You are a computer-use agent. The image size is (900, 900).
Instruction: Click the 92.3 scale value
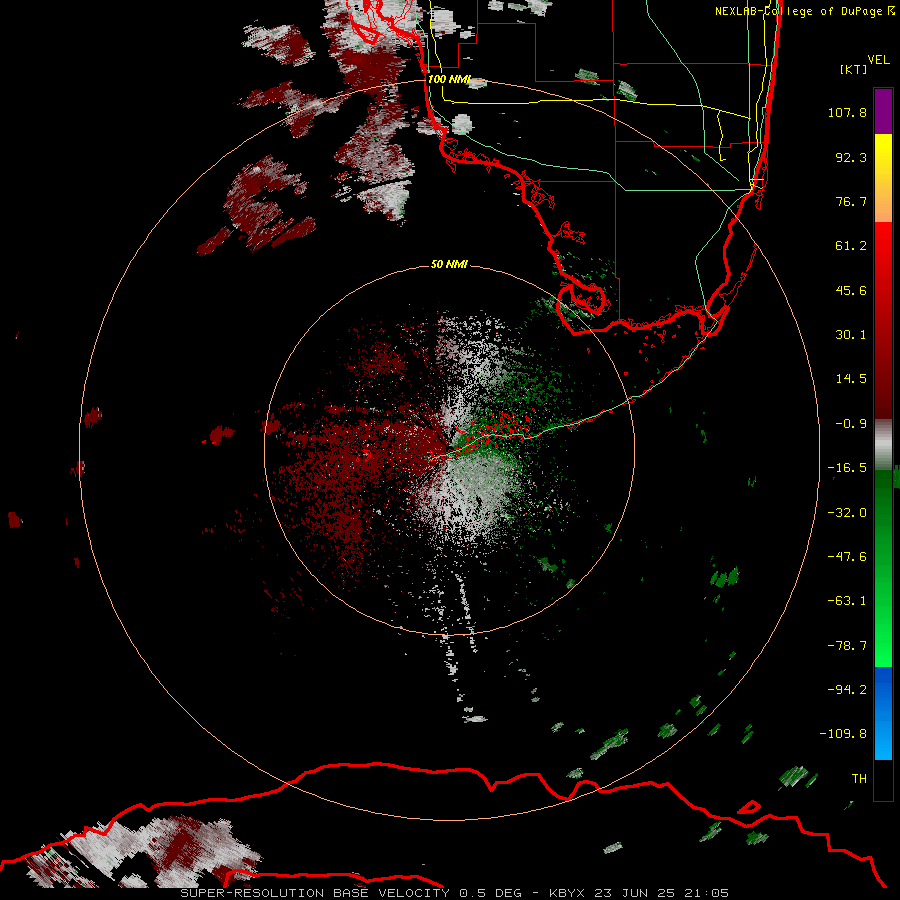pos(851,157)
